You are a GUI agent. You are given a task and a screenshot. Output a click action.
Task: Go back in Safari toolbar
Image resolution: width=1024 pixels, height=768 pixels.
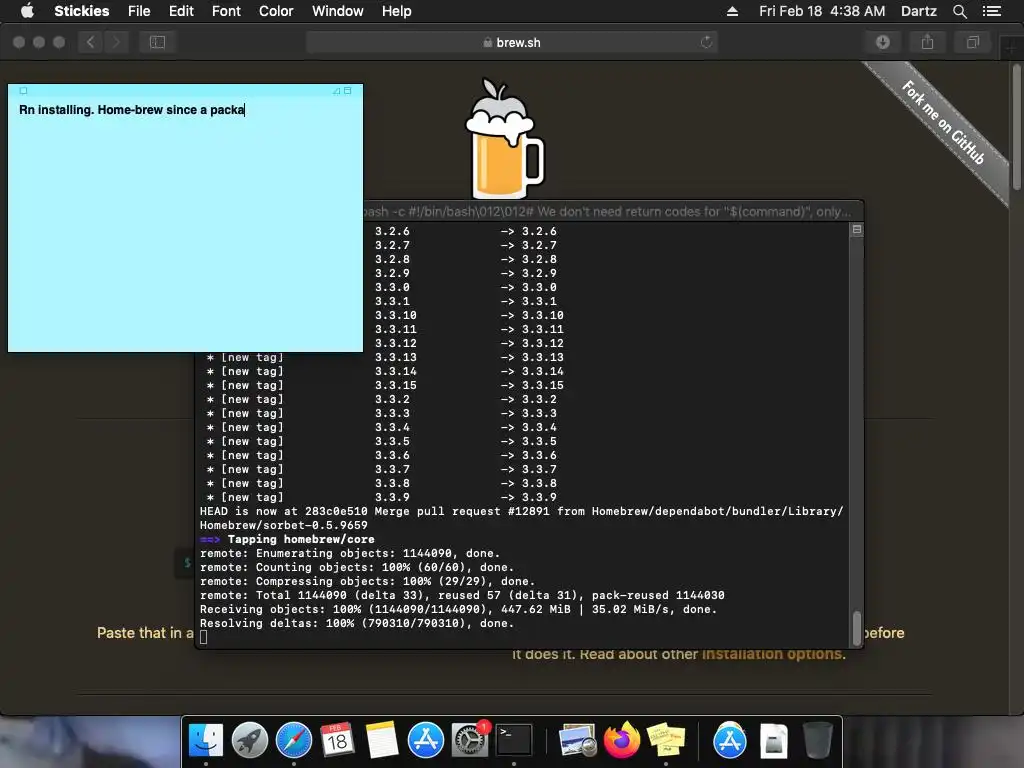(x=90, y=42)
